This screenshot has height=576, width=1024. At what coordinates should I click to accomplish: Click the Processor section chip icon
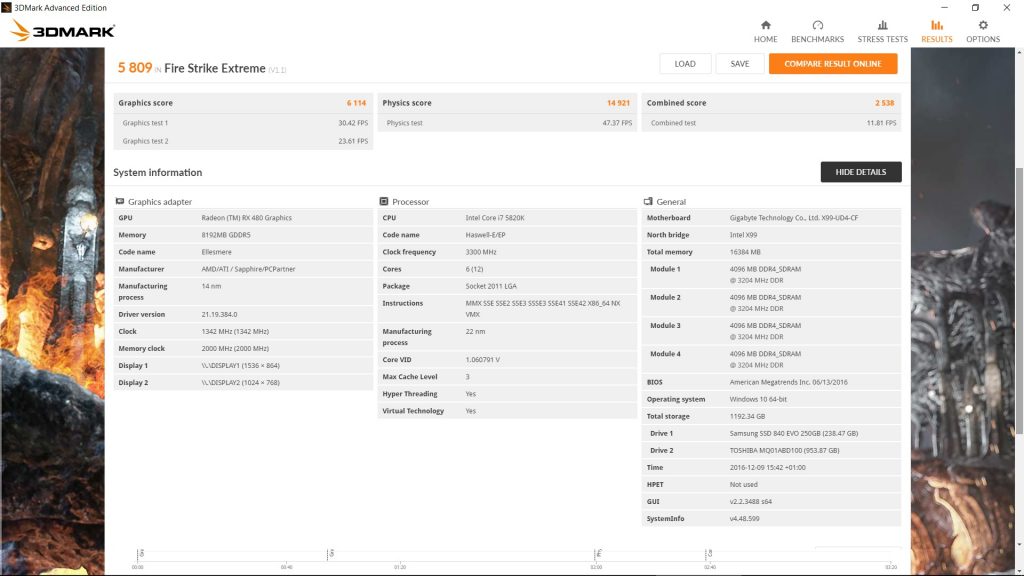tap(384, 201)
